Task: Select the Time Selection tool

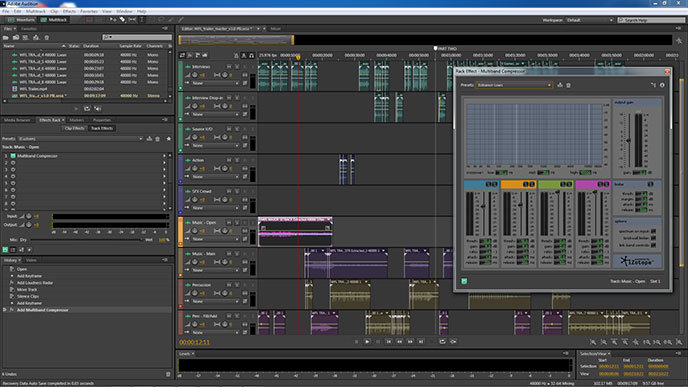Action: [142, 20]
